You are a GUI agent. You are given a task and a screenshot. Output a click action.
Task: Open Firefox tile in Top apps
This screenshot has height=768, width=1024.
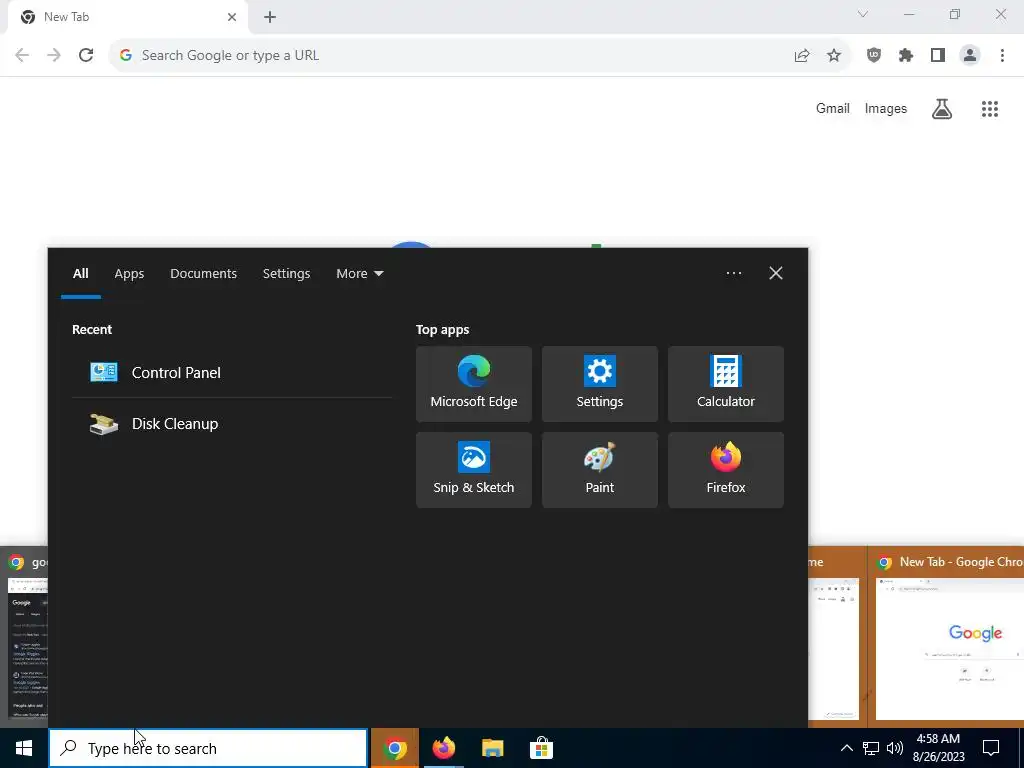pos(726,470)
